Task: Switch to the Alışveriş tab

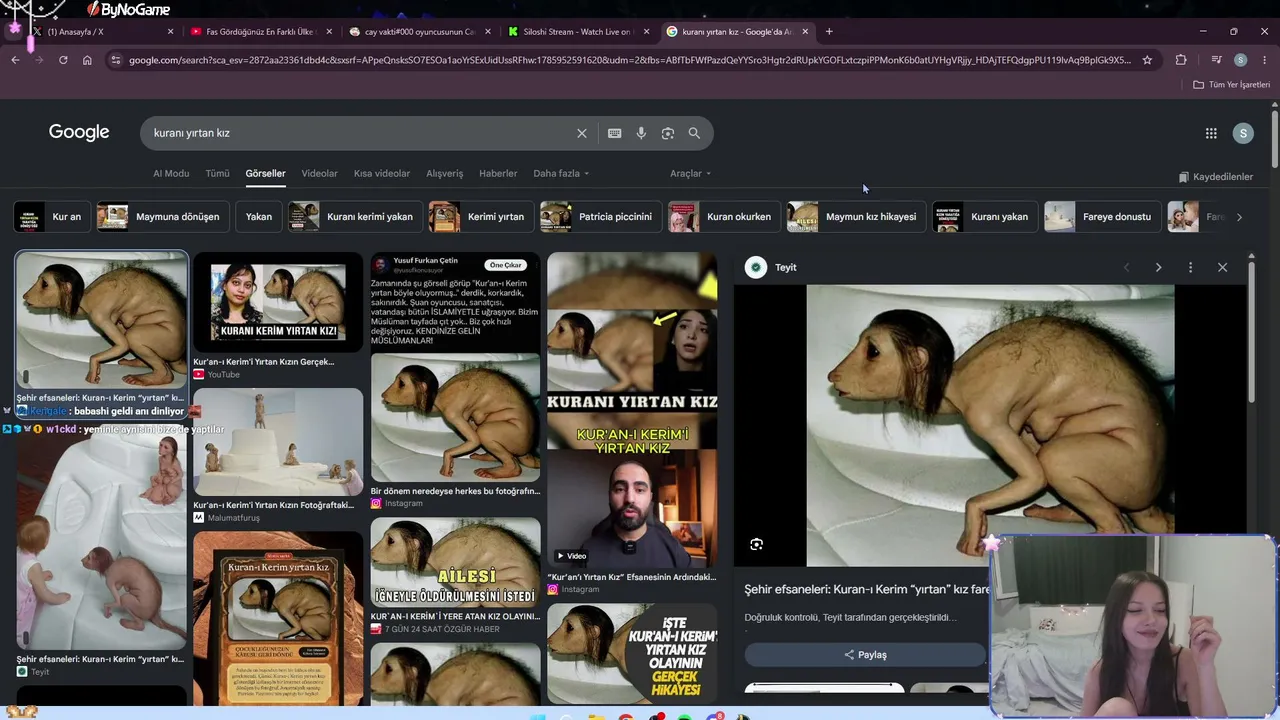Action: (445, 173)
